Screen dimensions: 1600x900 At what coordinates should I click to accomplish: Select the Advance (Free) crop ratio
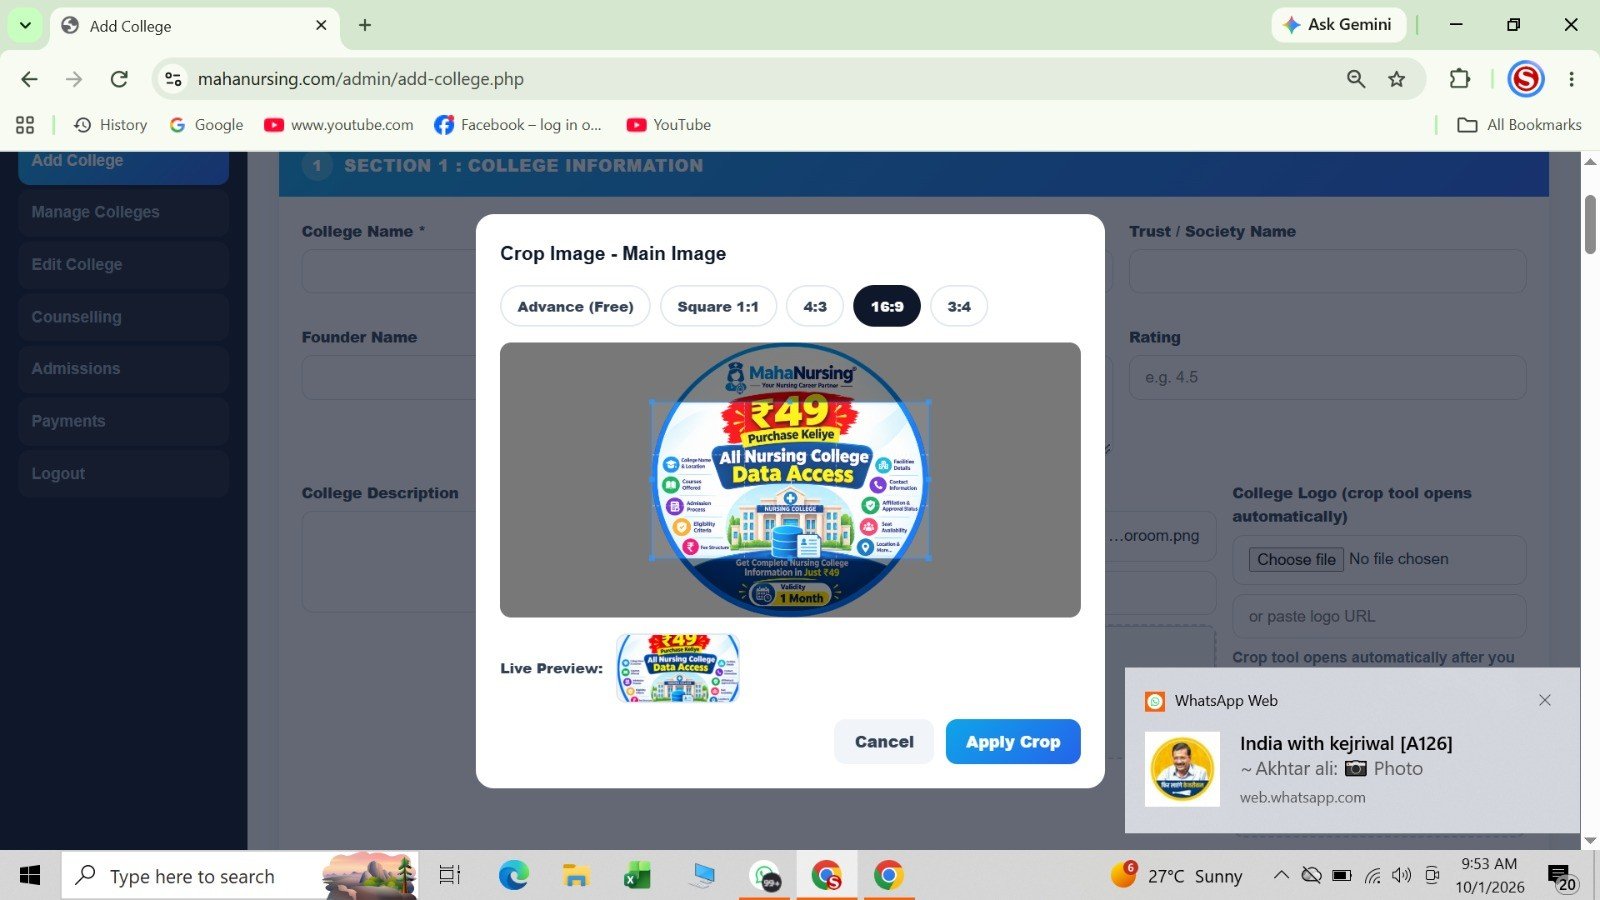coord(575,306)
